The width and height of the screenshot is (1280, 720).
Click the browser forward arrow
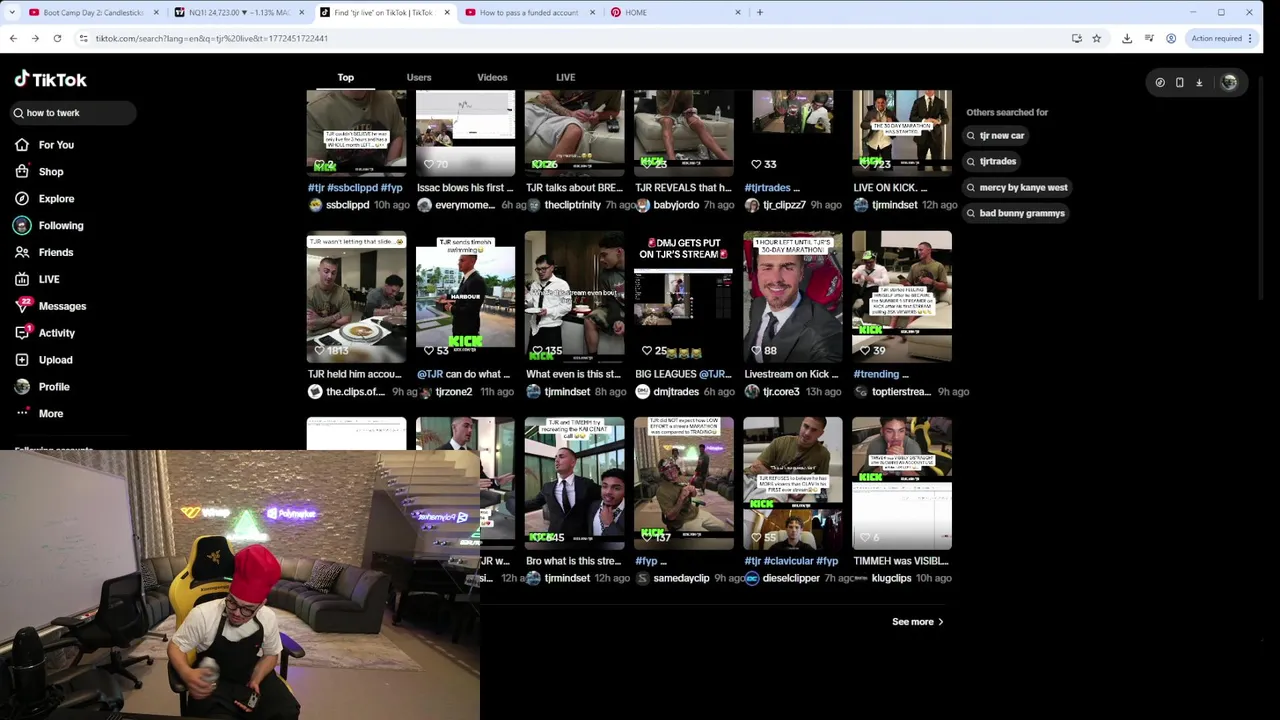pyautogui.click(x=35, y=38)
